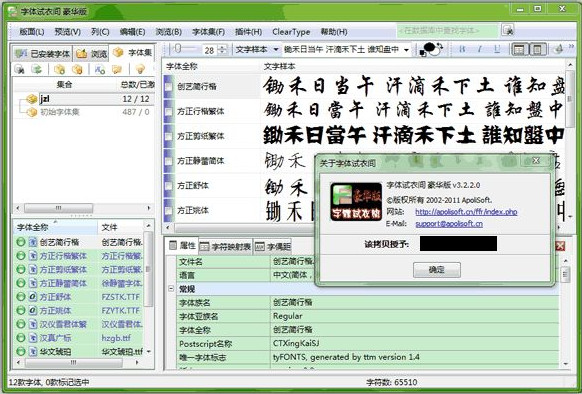This screenshot has height=394, width=582.
Task: Click the first layout view icon after underline
Action: [519, 49]
